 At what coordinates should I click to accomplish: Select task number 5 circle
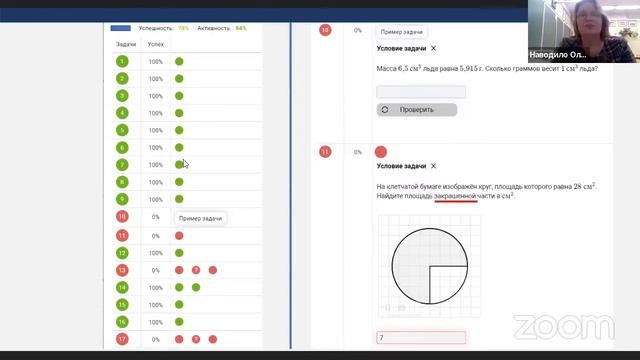[122, 130]
